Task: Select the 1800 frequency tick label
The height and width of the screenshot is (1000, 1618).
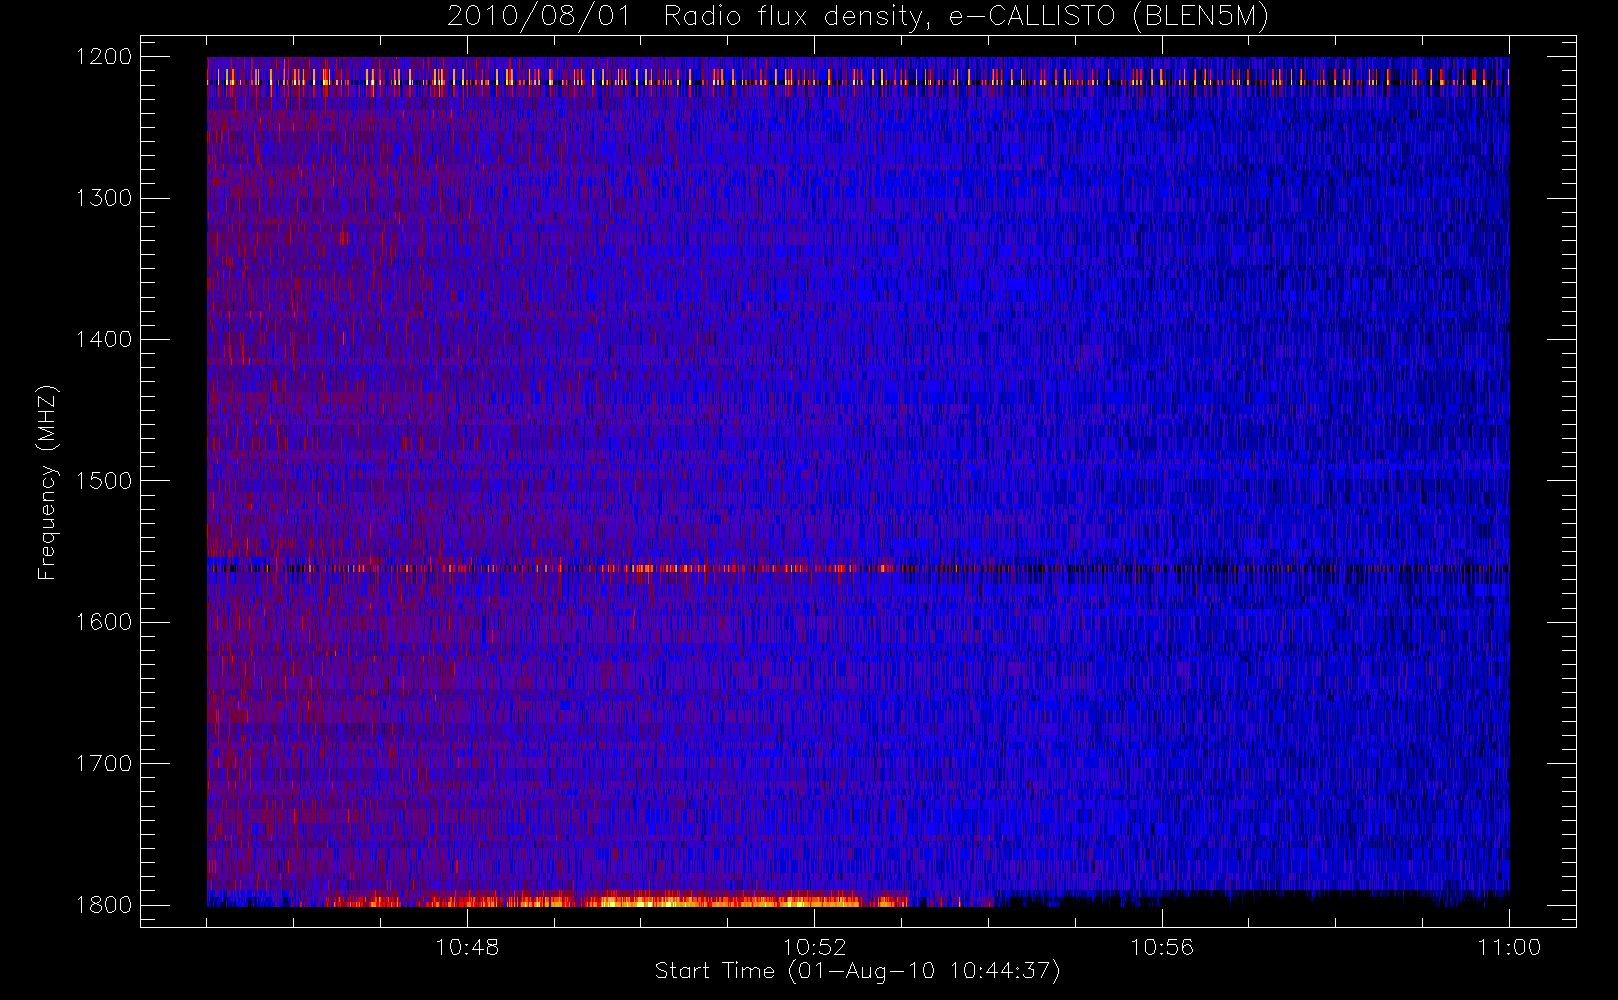Action: [104, 904]
